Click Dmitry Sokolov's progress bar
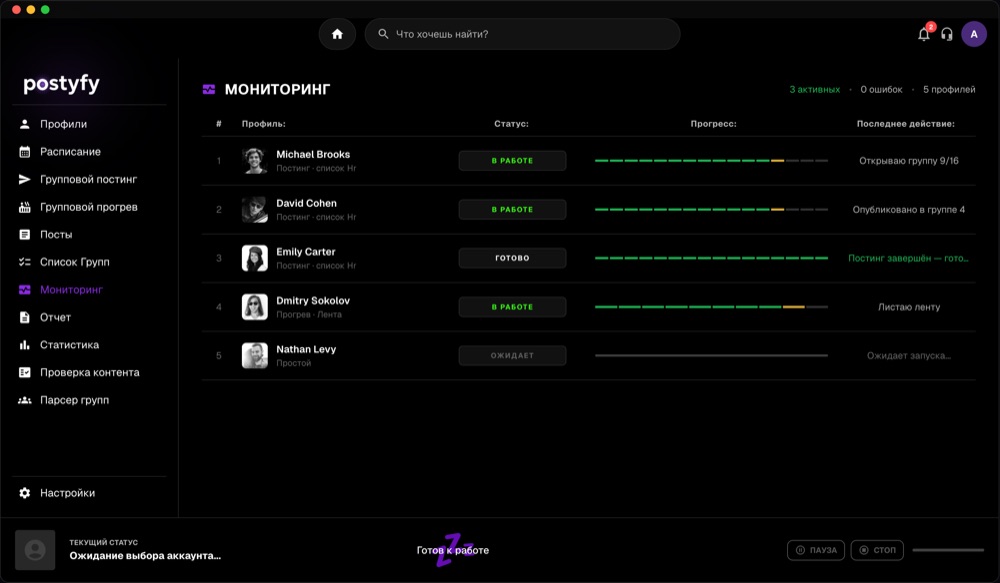The width and height of the screenshot is (1000, 583). [711, 307]
